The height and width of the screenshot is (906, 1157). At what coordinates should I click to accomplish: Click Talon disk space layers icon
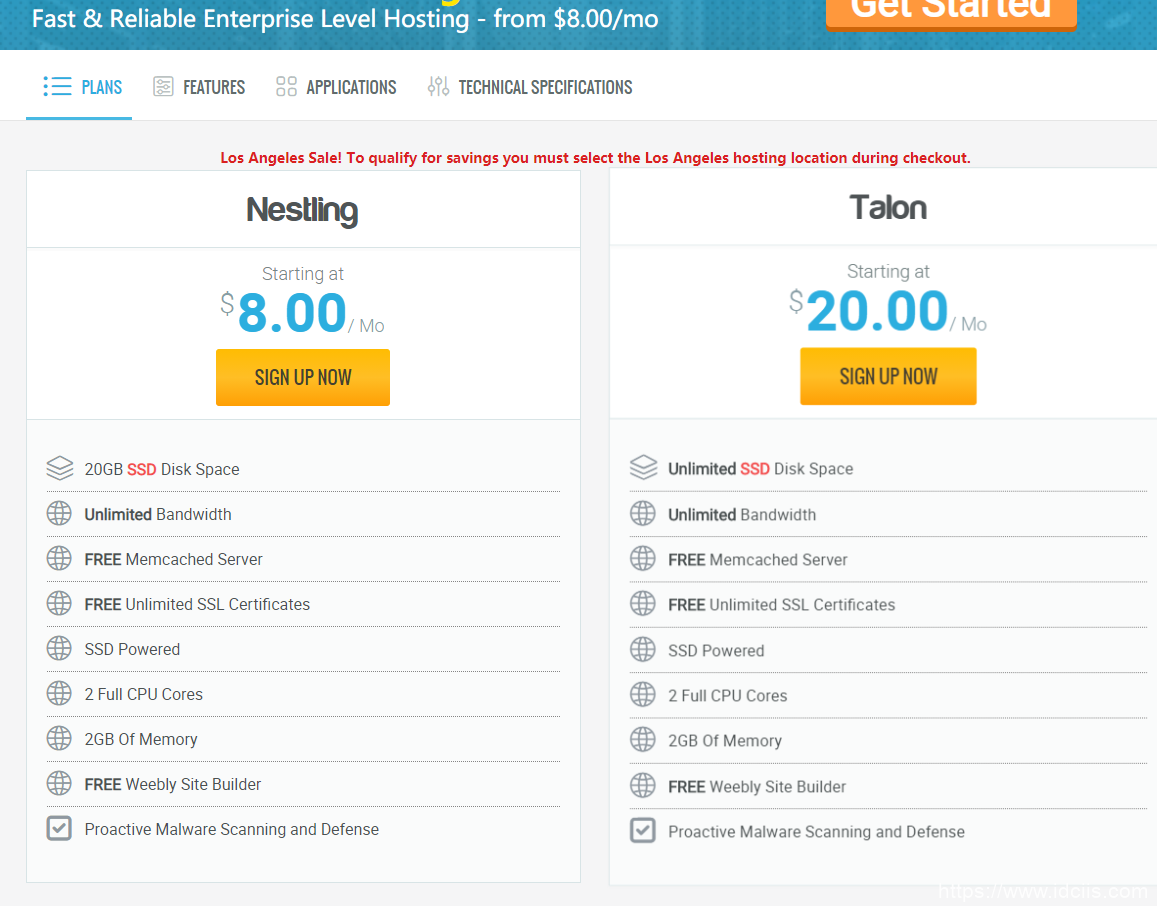(x=643, y=468)
